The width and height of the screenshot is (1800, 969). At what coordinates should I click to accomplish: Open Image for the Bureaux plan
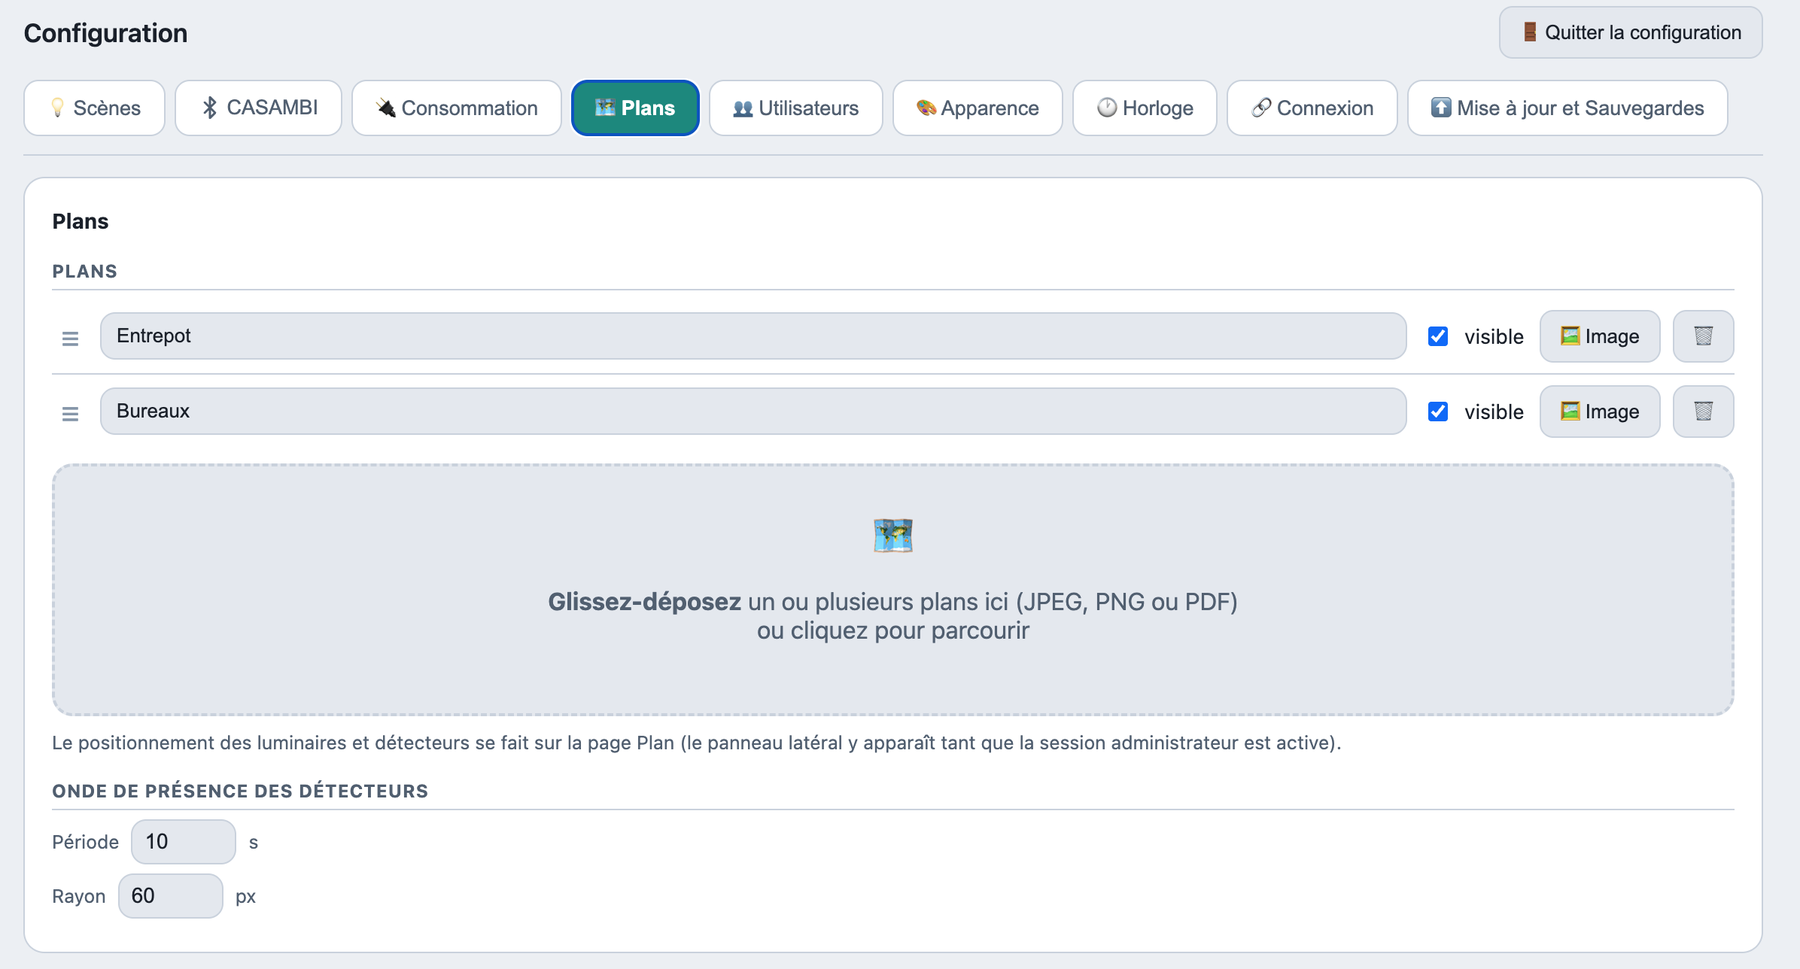click(x=1599, y=411)
